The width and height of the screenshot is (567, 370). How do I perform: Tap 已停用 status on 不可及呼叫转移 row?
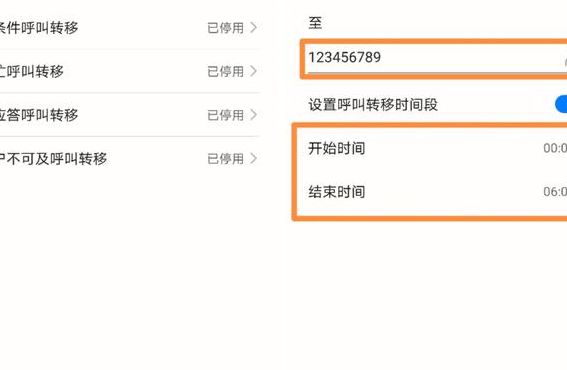pyautogui.click(x=226, y=159)
